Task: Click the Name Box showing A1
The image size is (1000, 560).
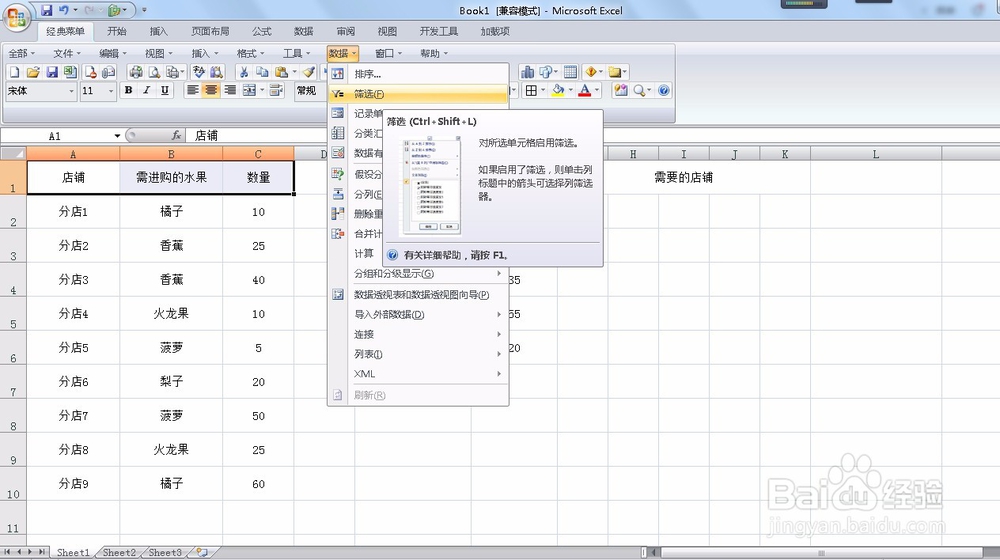Action: click(x=55, y=136)
